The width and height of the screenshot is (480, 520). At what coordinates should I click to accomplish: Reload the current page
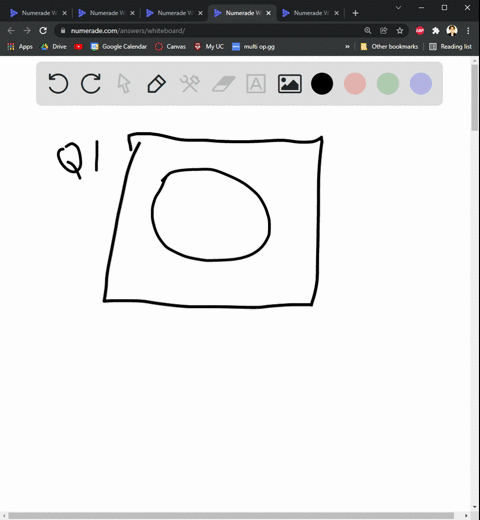pyautogui.click(x=43, y=31)
